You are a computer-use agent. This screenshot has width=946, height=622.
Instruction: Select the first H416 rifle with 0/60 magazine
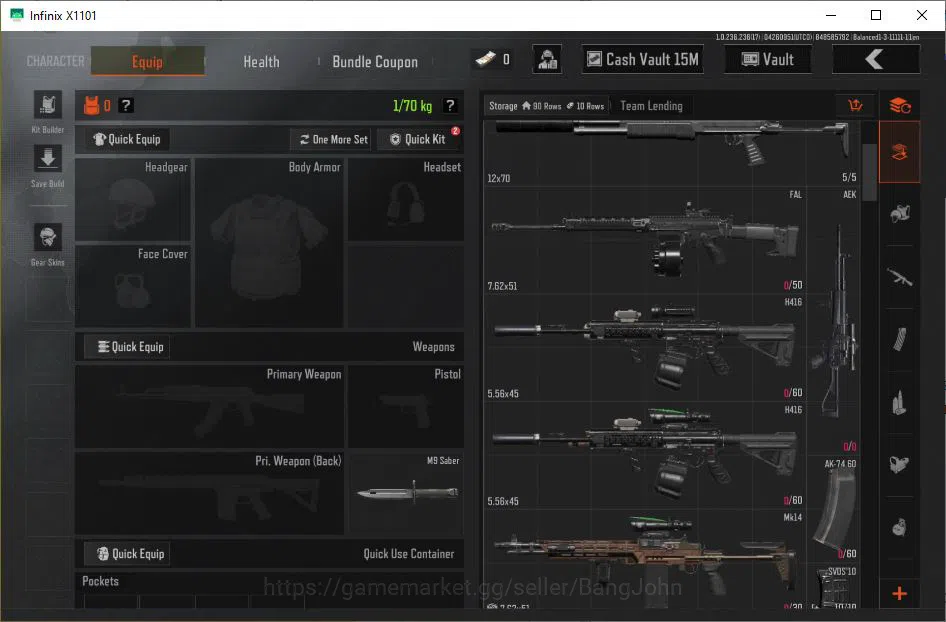645,348
